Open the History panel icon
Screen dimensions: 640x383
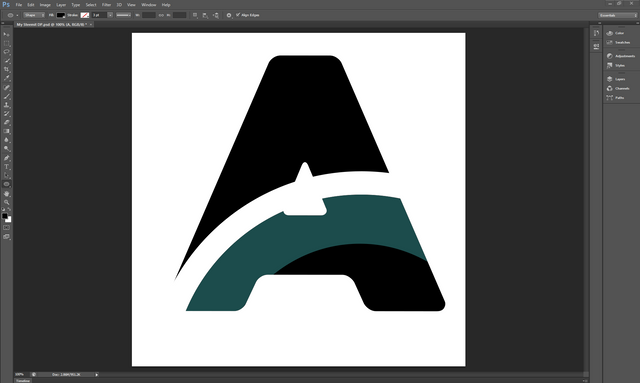click(x=596, y=33)
